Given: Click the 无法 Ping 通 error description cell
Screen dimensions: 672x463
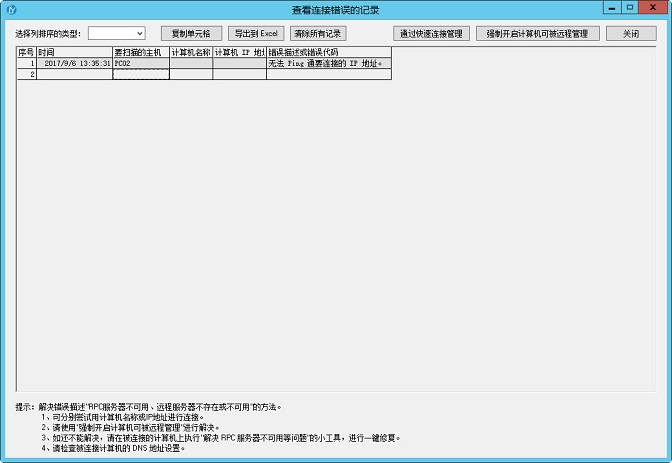Looking at the screenshot, I should pyautogui.click(x=328, y=63).
